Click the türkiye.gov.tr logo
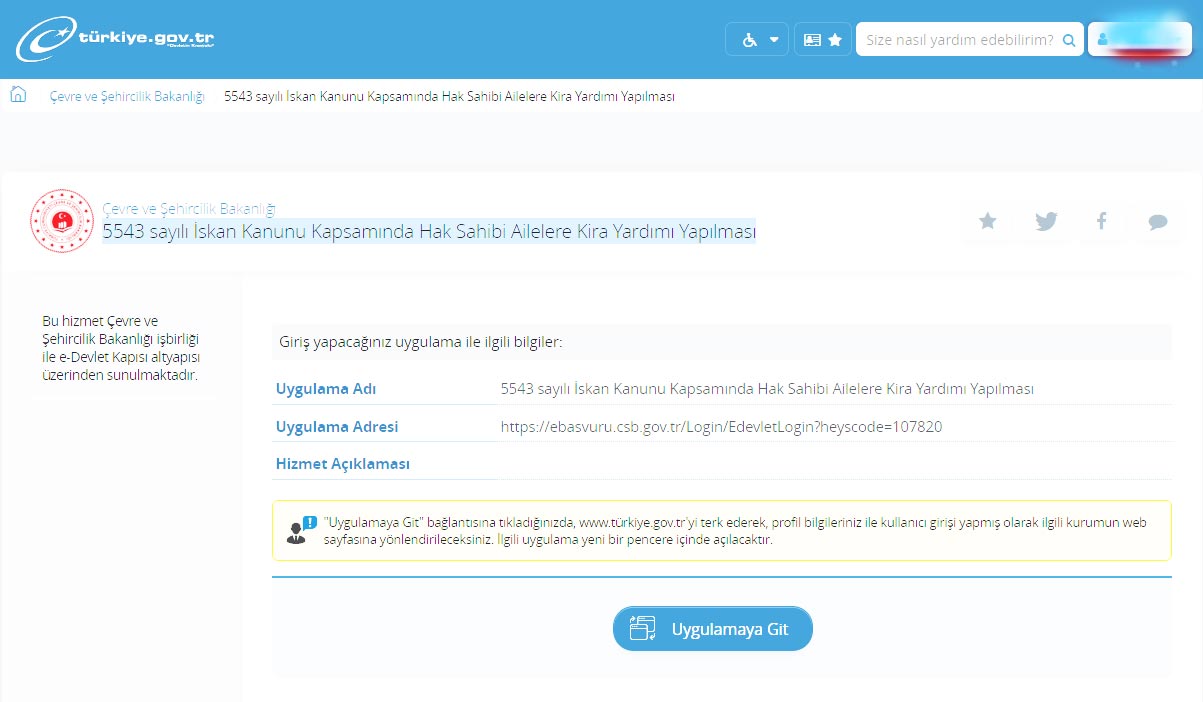The image size is (1203, 702). coord(115,39)
